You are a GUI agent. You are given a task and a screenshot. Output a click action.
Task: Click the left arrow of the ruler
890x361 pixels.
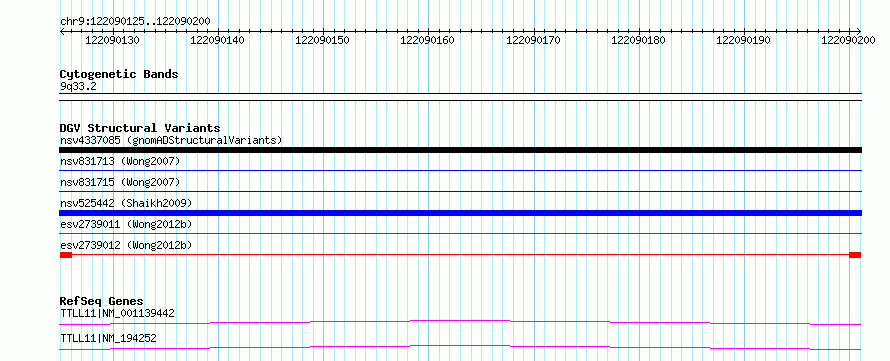pos(62,31)
